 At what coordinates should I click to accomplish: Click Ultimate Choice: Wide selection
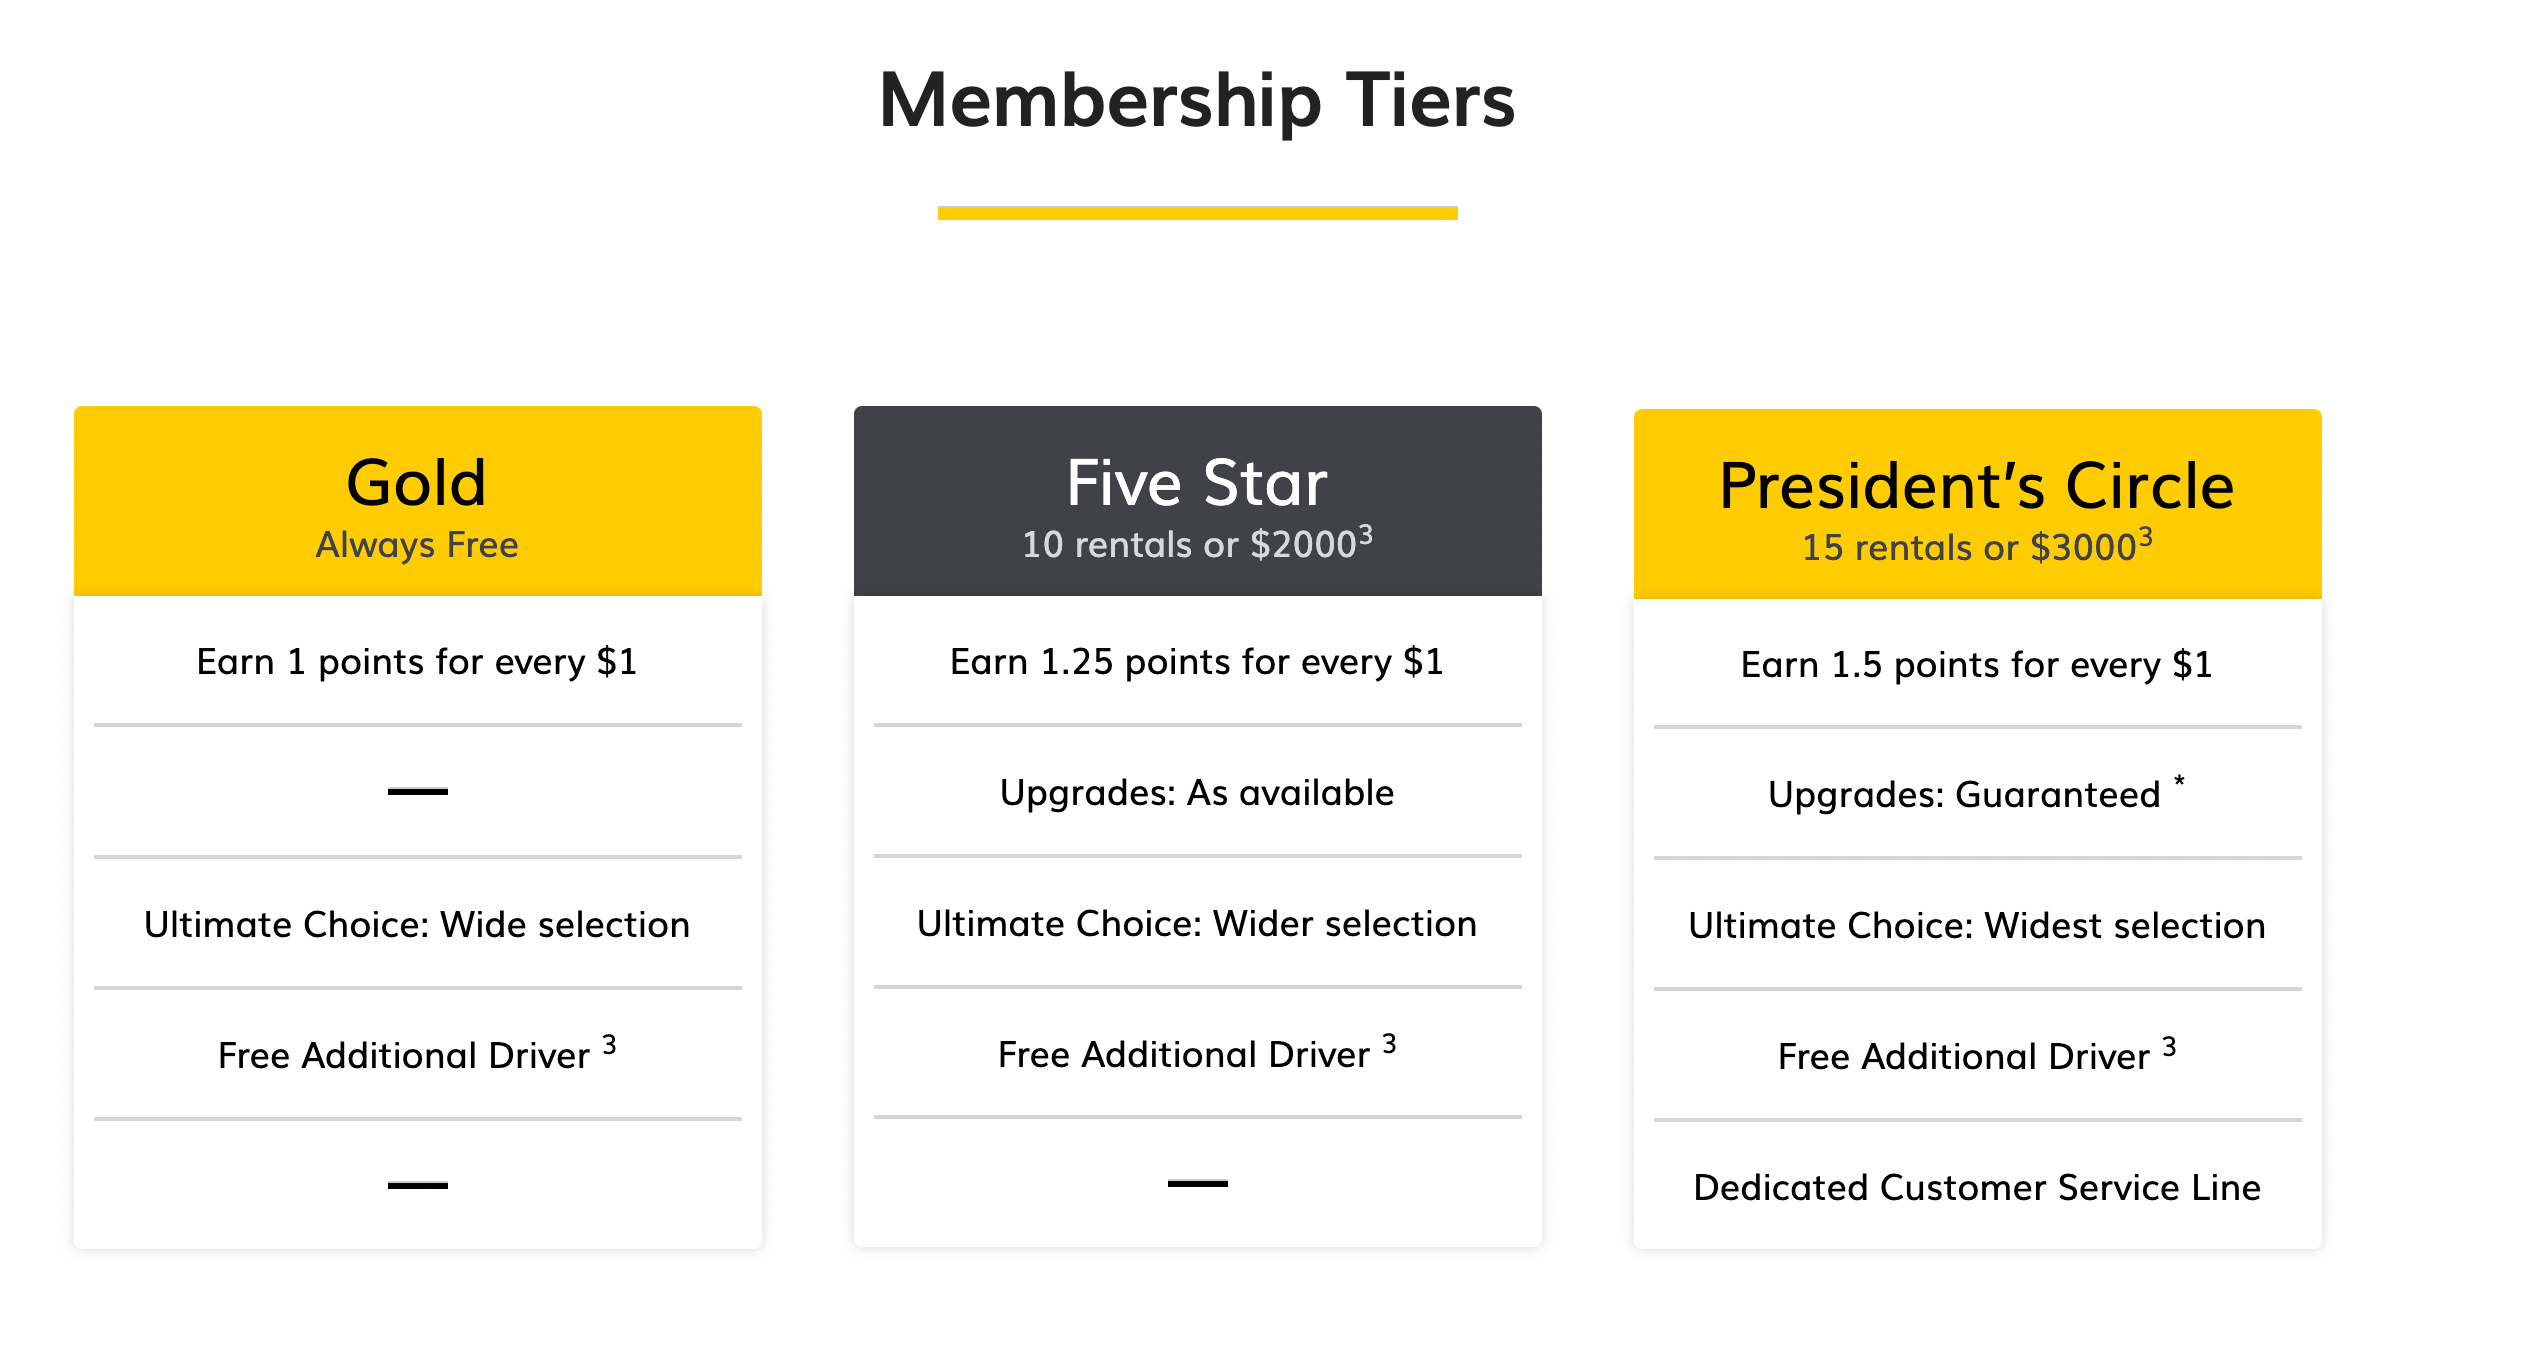coord(417,925)
